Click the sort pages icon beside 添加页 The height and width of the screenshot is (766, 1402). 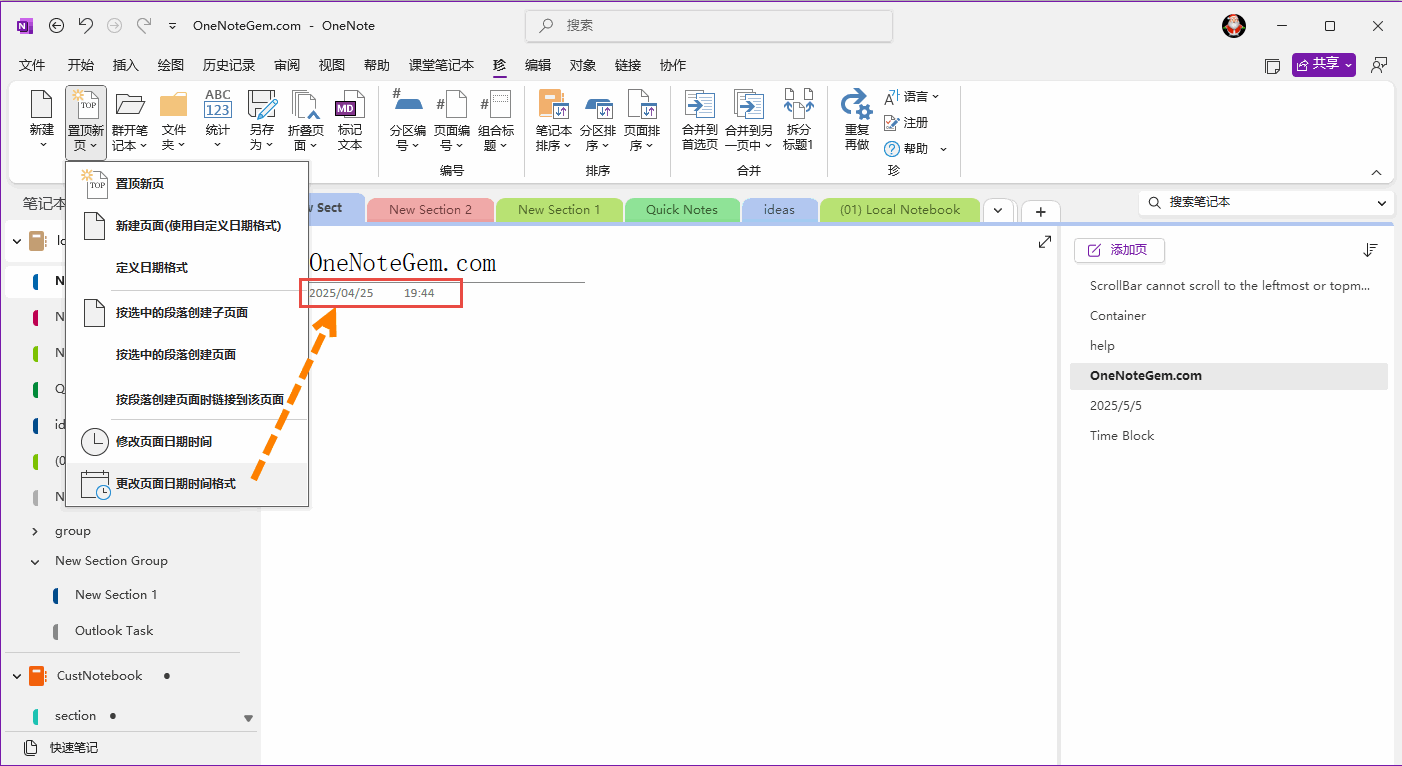[1371, 250]
